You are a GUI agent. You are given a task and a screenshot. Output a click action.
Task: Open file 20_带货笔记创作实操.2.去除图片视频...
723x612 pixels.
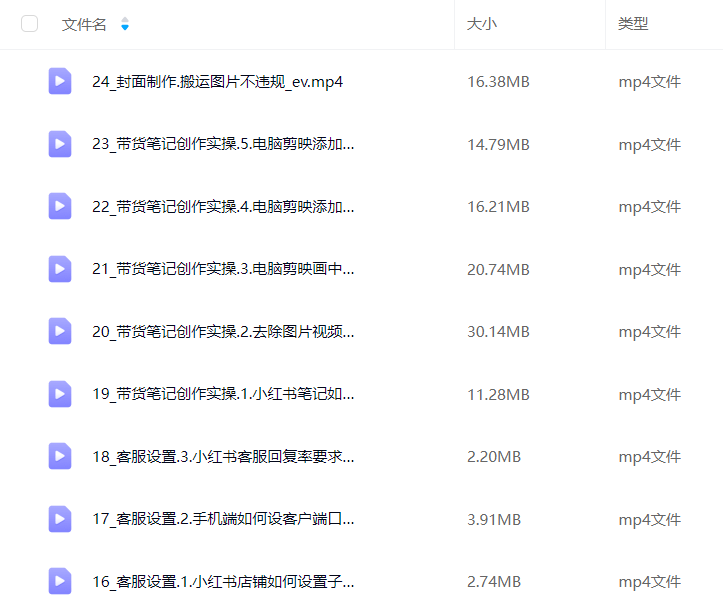pyautogui.click(x=223, y=332)
